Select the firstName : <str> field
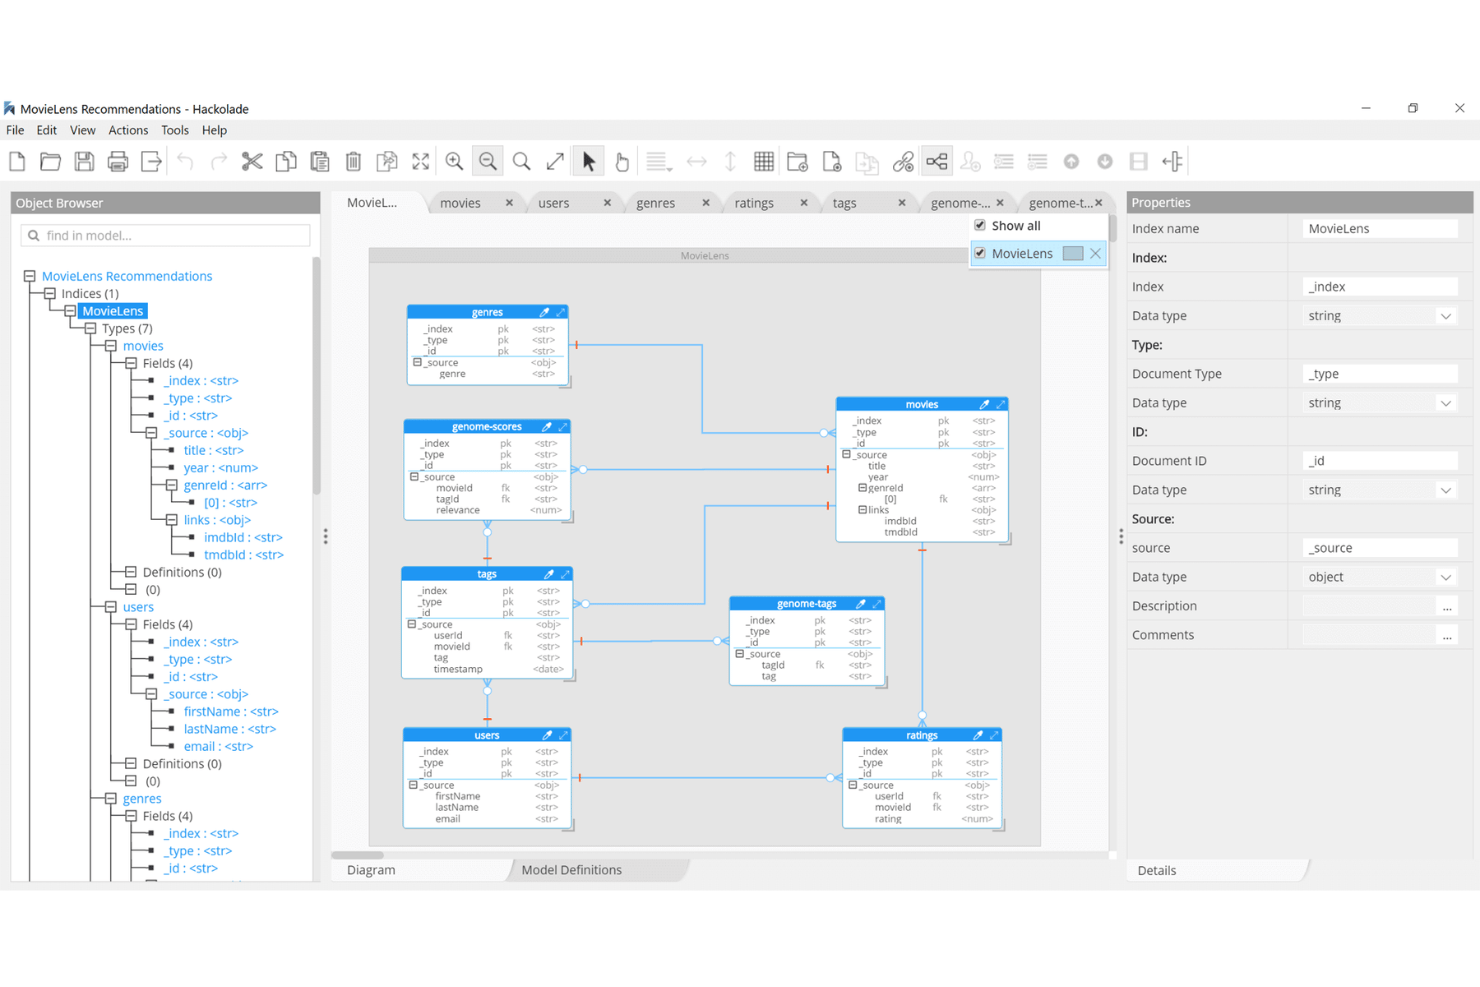The width and height of the screenshot is (1480, 987). [x=231, y=711]
